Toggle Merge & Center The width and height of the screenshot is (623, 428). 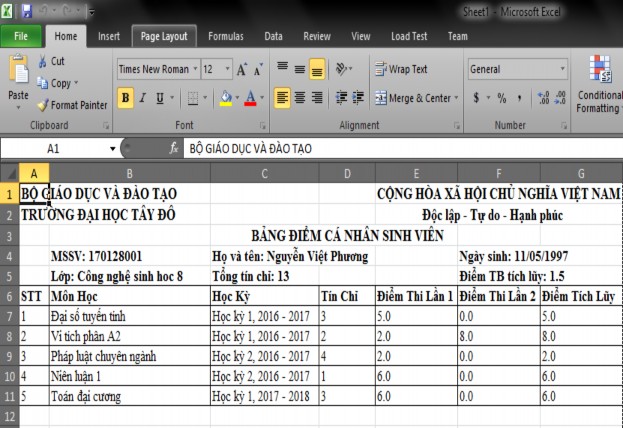point(413,98)
